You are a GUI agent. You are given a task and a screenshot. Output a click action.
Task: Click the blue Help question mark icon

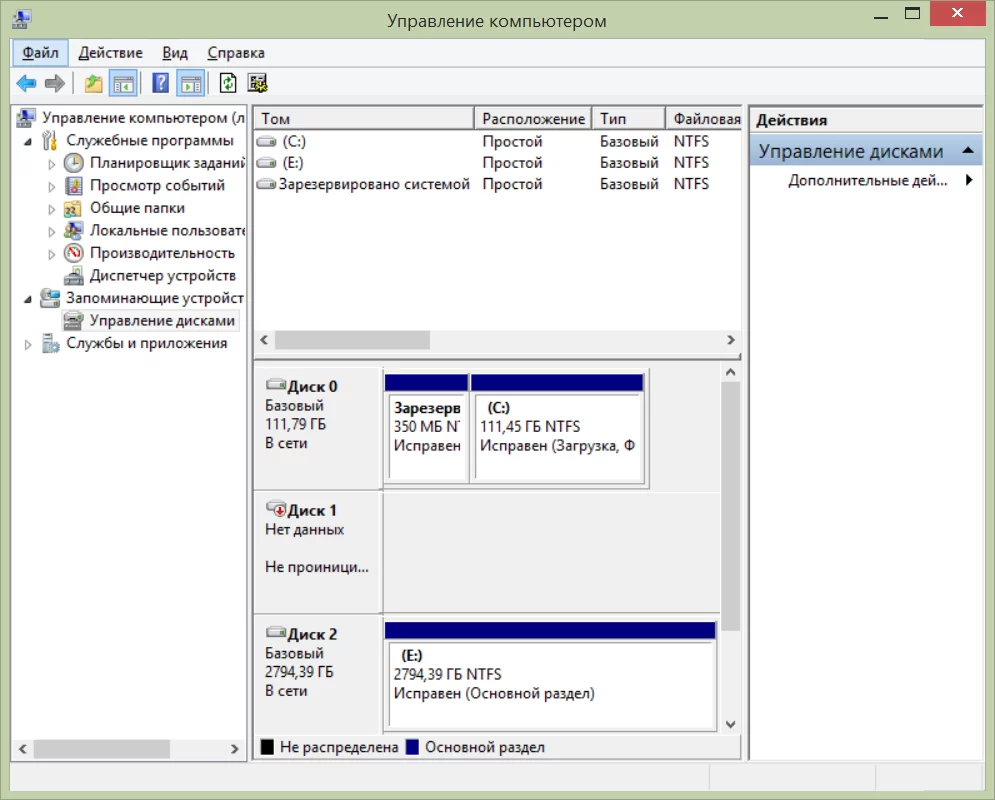pos(160,84)
